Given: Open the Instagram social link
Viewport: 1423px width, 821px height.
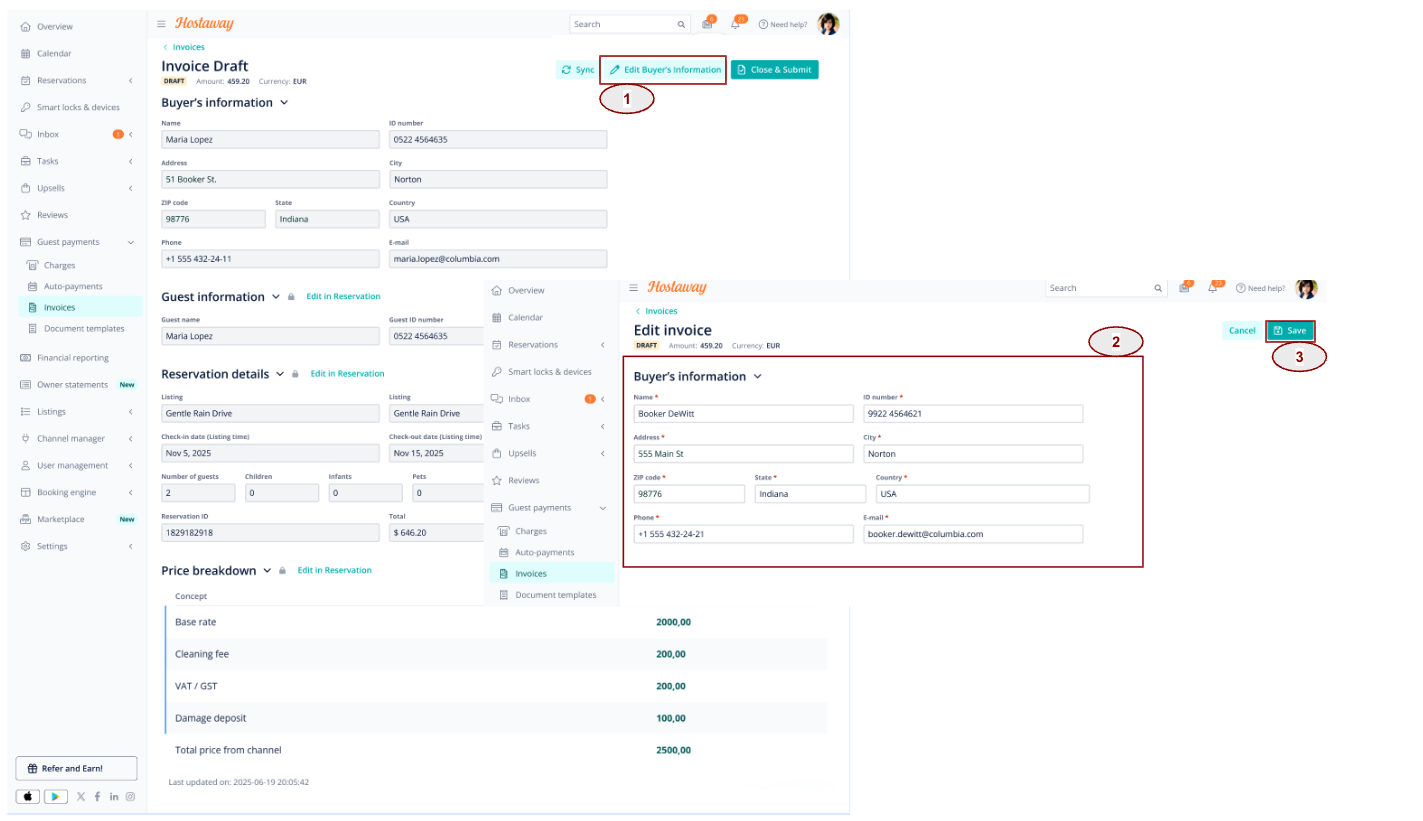Looking at the screenshot, I should (x=130, y=796).
